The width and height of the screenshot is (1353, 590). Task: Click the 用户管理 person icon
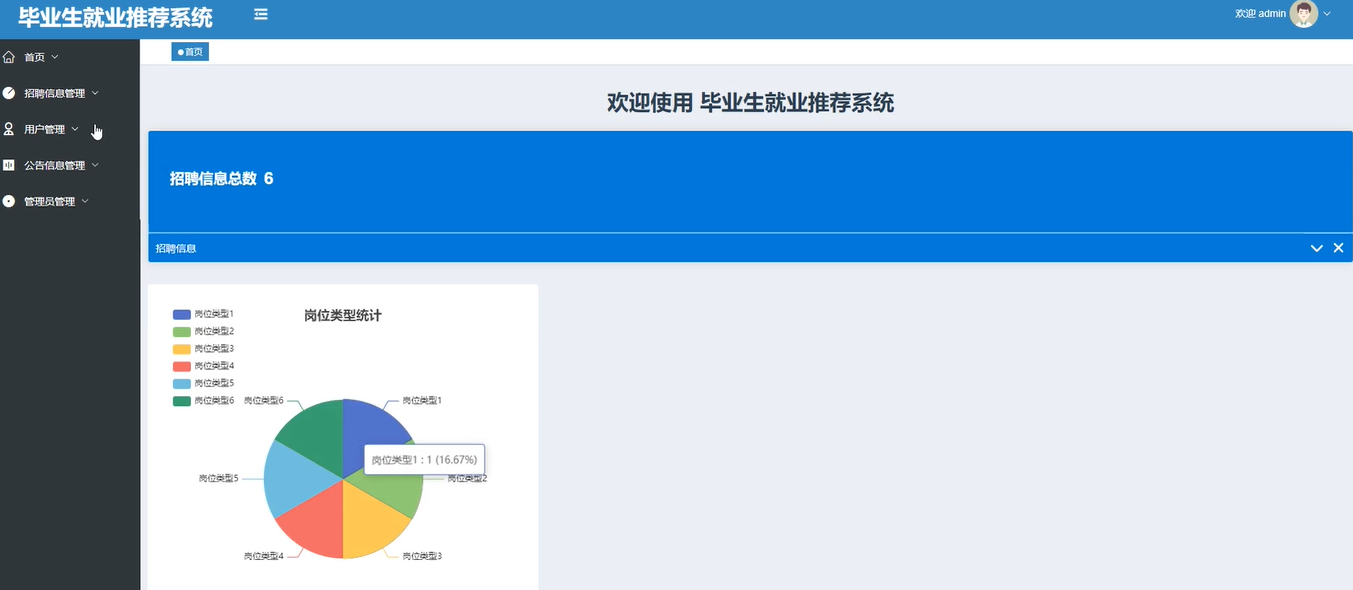9,129
